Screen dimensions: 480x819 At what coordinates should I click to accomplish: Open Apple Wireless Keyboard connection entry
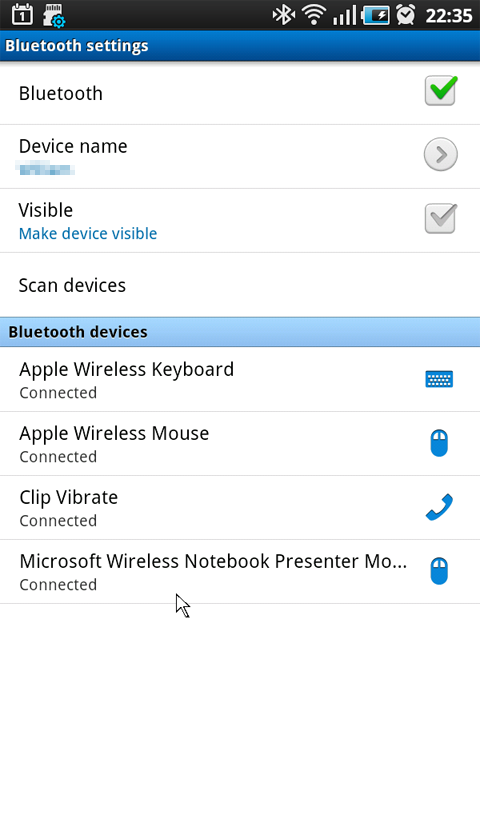pyautogui.click(x=240, y=379)
